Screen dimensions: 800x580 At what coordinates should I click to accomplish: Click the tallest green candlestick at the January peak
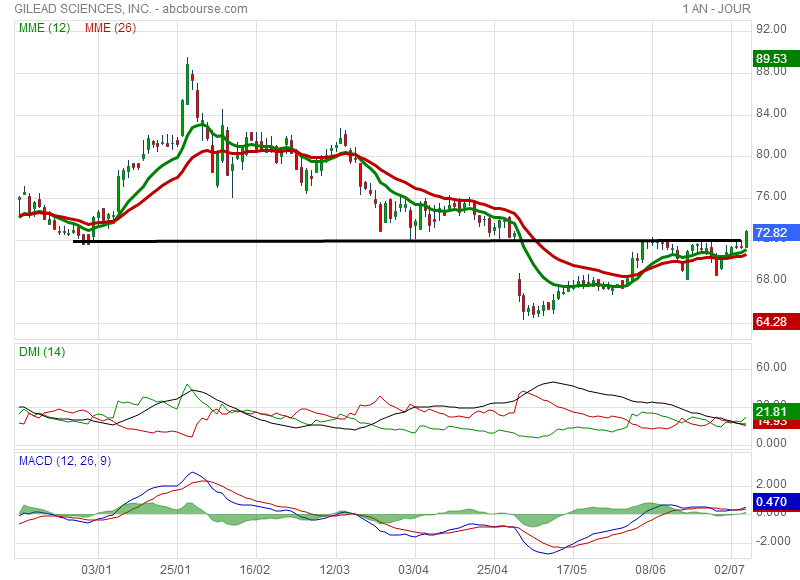point(187,82)
